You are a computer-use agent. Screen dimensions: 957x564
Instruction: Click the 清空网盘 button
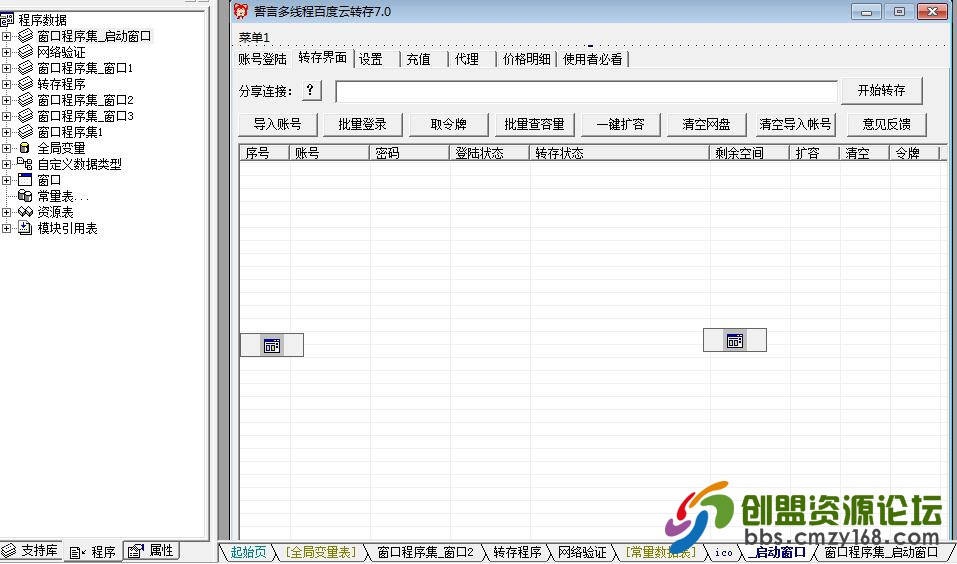(x=706, y=125)
